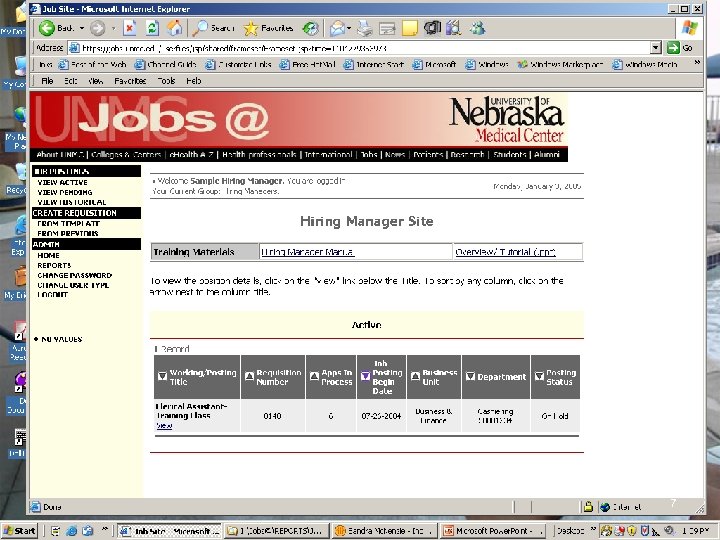The height and width of the screenshot is (540, 720).
Task: Open the Back button history dropdown arrow
Action: click(82, 28)
